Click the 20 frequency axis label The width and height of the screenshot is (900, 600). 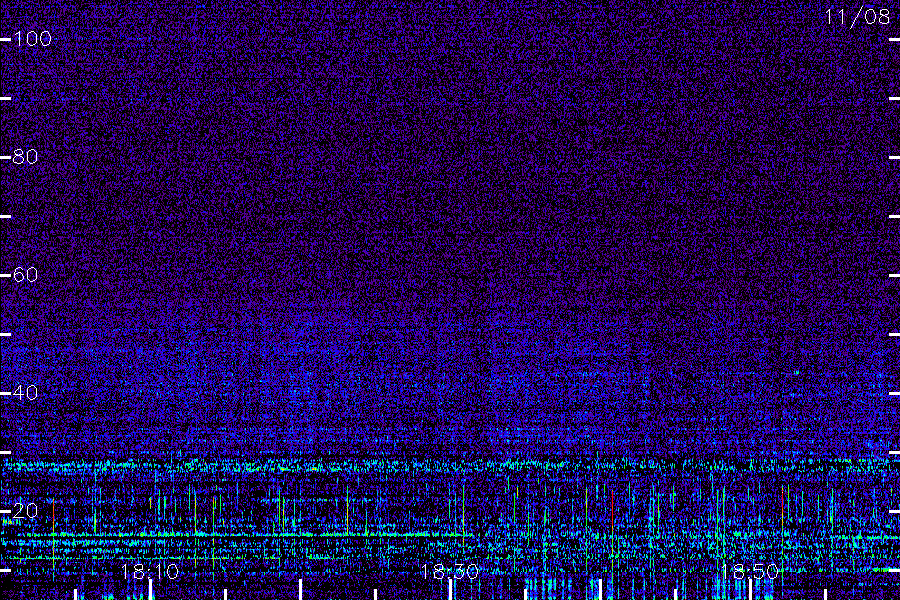(25, 510)
